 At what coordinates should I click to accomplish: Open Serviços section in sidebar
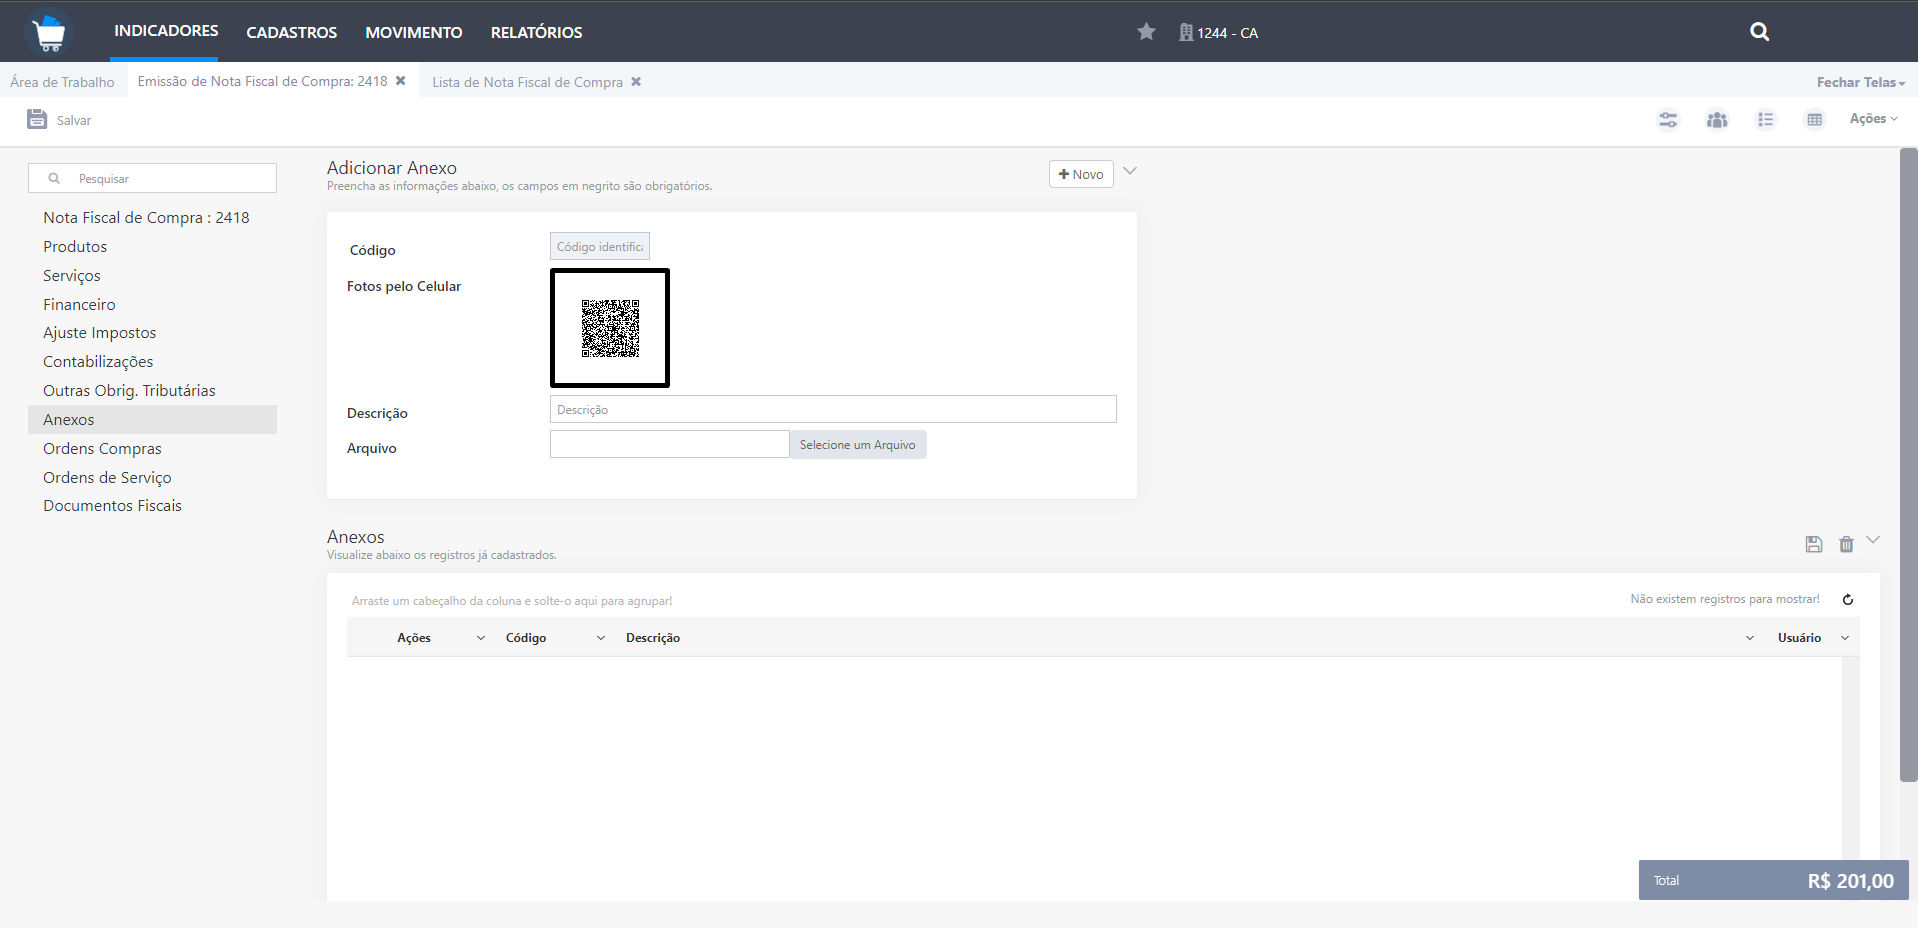(72, 275)
